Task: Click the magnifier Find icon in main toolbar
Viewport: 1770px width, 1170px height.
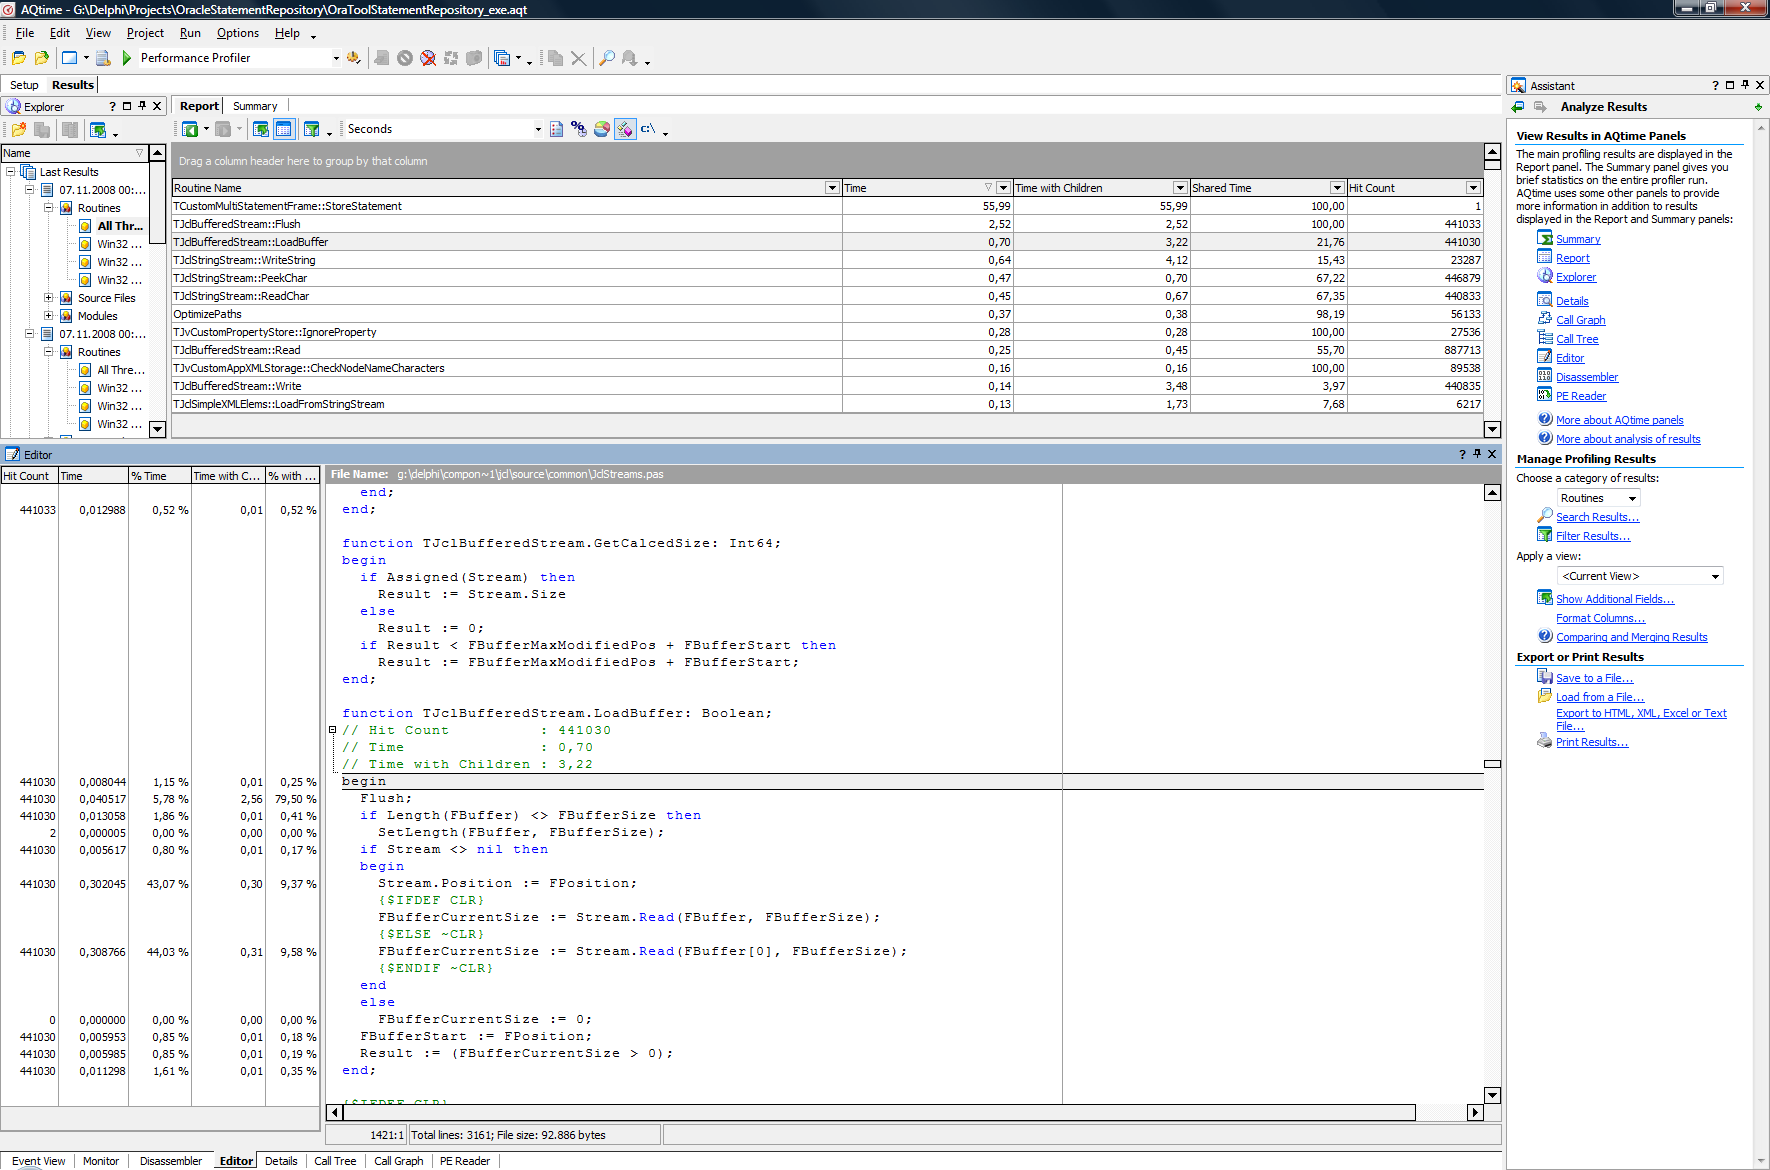Action: pos(606,58)
